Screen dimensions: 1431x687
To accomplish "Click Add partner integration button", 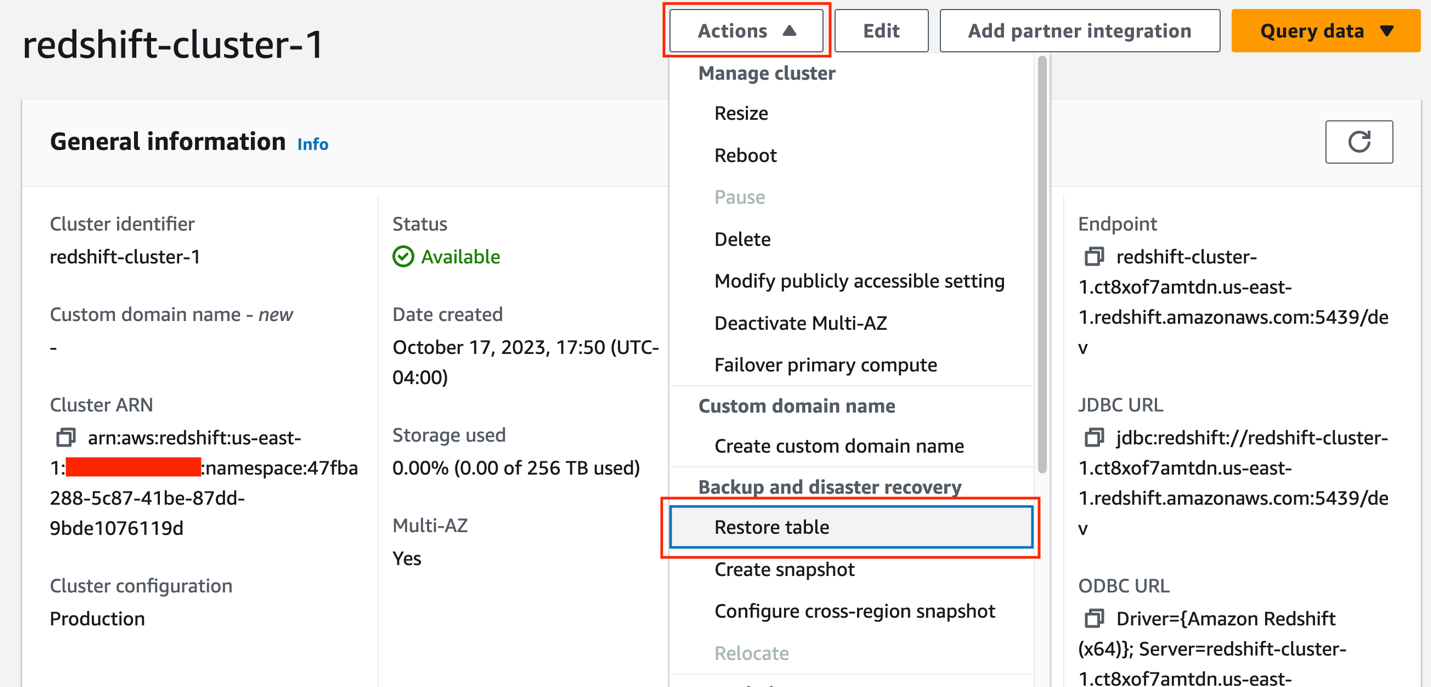I will click(1079, 31).
